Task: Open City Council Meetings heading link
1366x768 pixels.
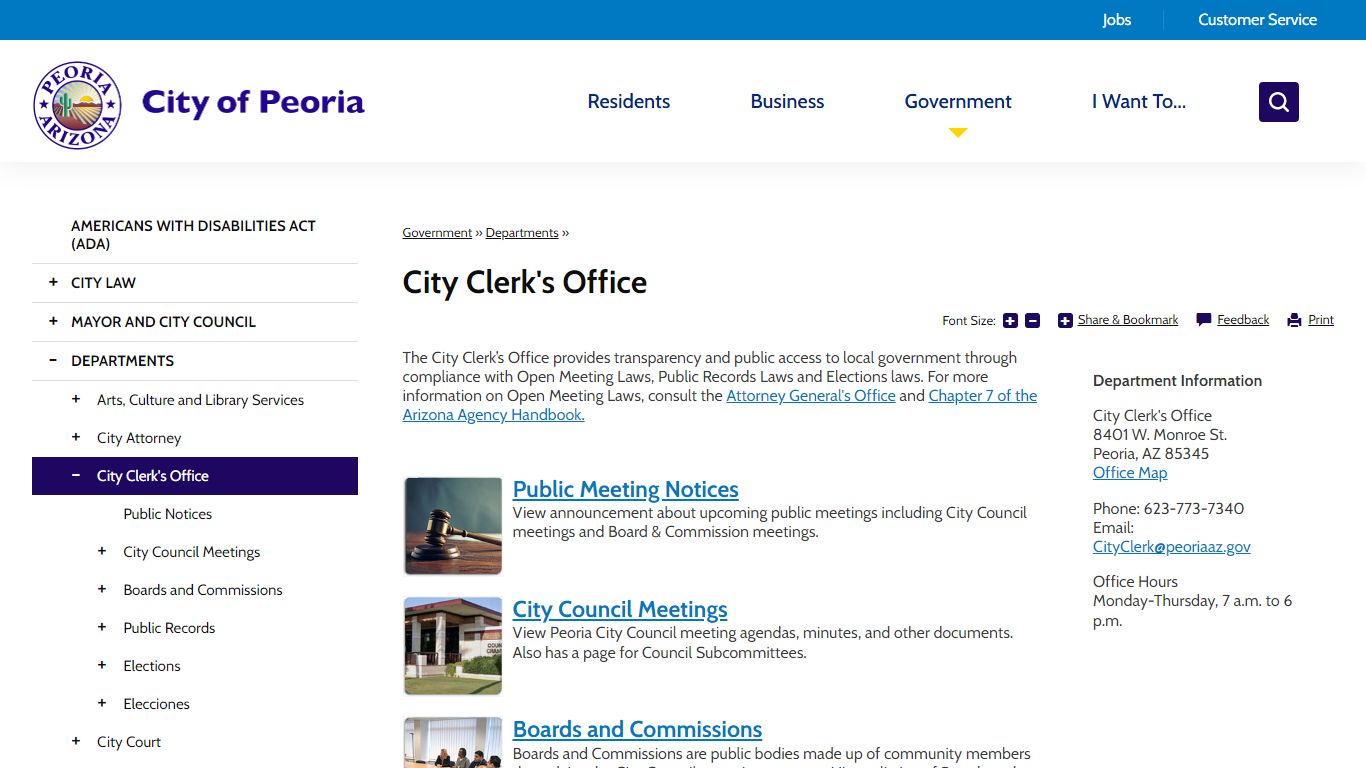Action: click(x=620, y=609)
